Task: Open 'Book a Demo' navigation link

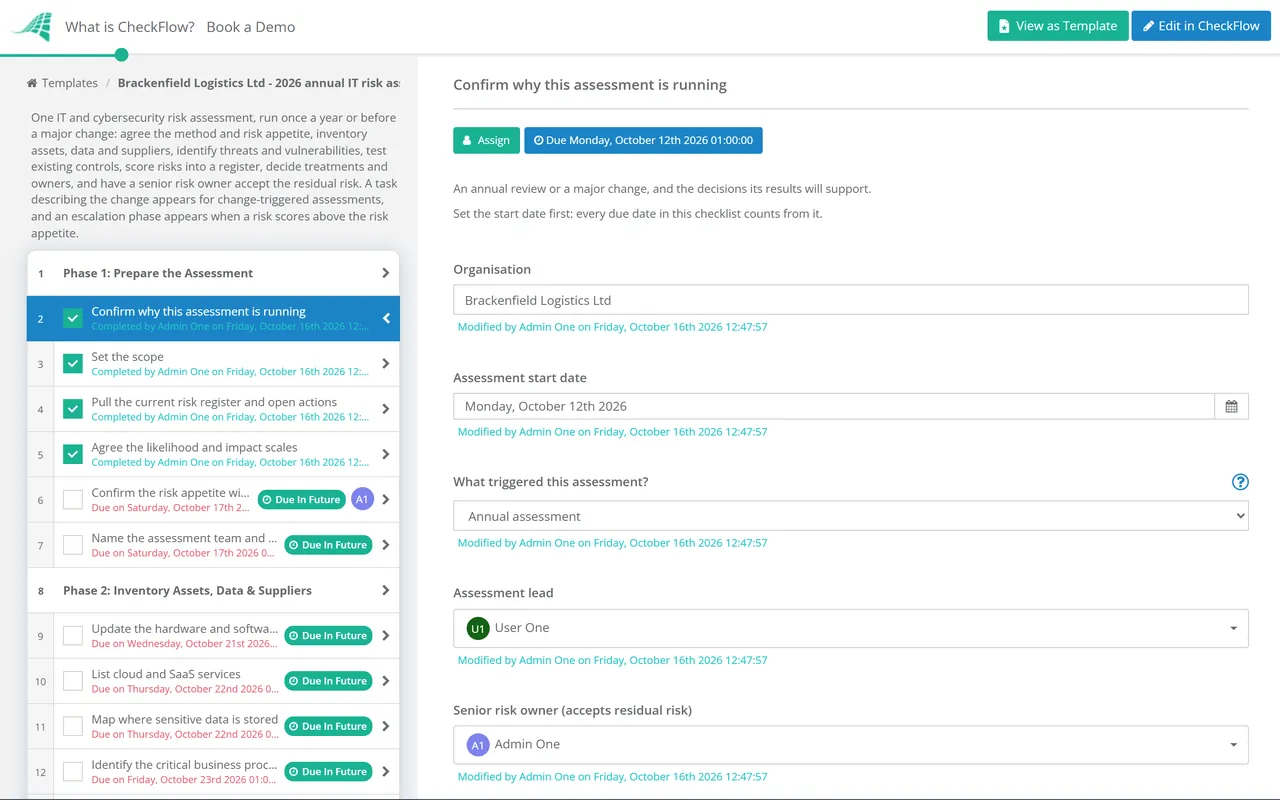Action: coord(251,27)
